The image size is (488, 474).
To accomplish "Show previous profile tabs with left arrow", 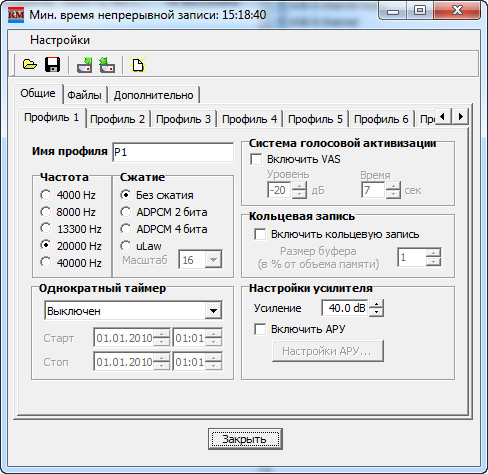I will click(x=443, y=117).
